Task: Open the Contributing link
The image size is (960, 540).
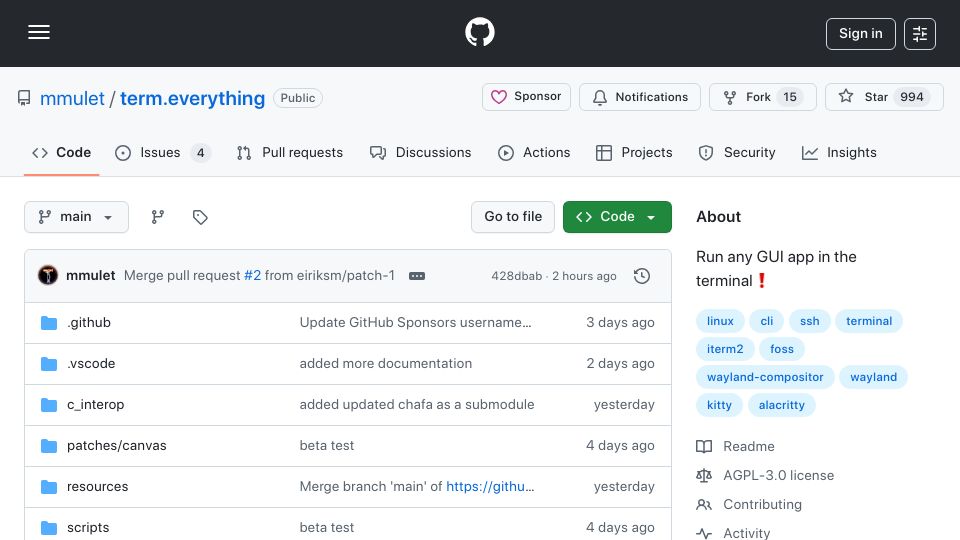Action: coord(749,504)
